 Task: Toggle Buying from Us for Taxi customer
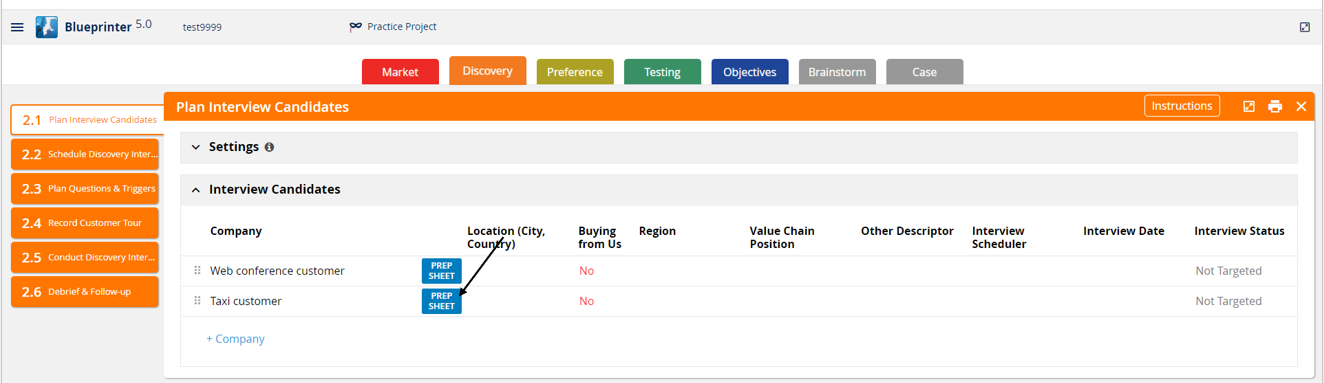point(587,301)
